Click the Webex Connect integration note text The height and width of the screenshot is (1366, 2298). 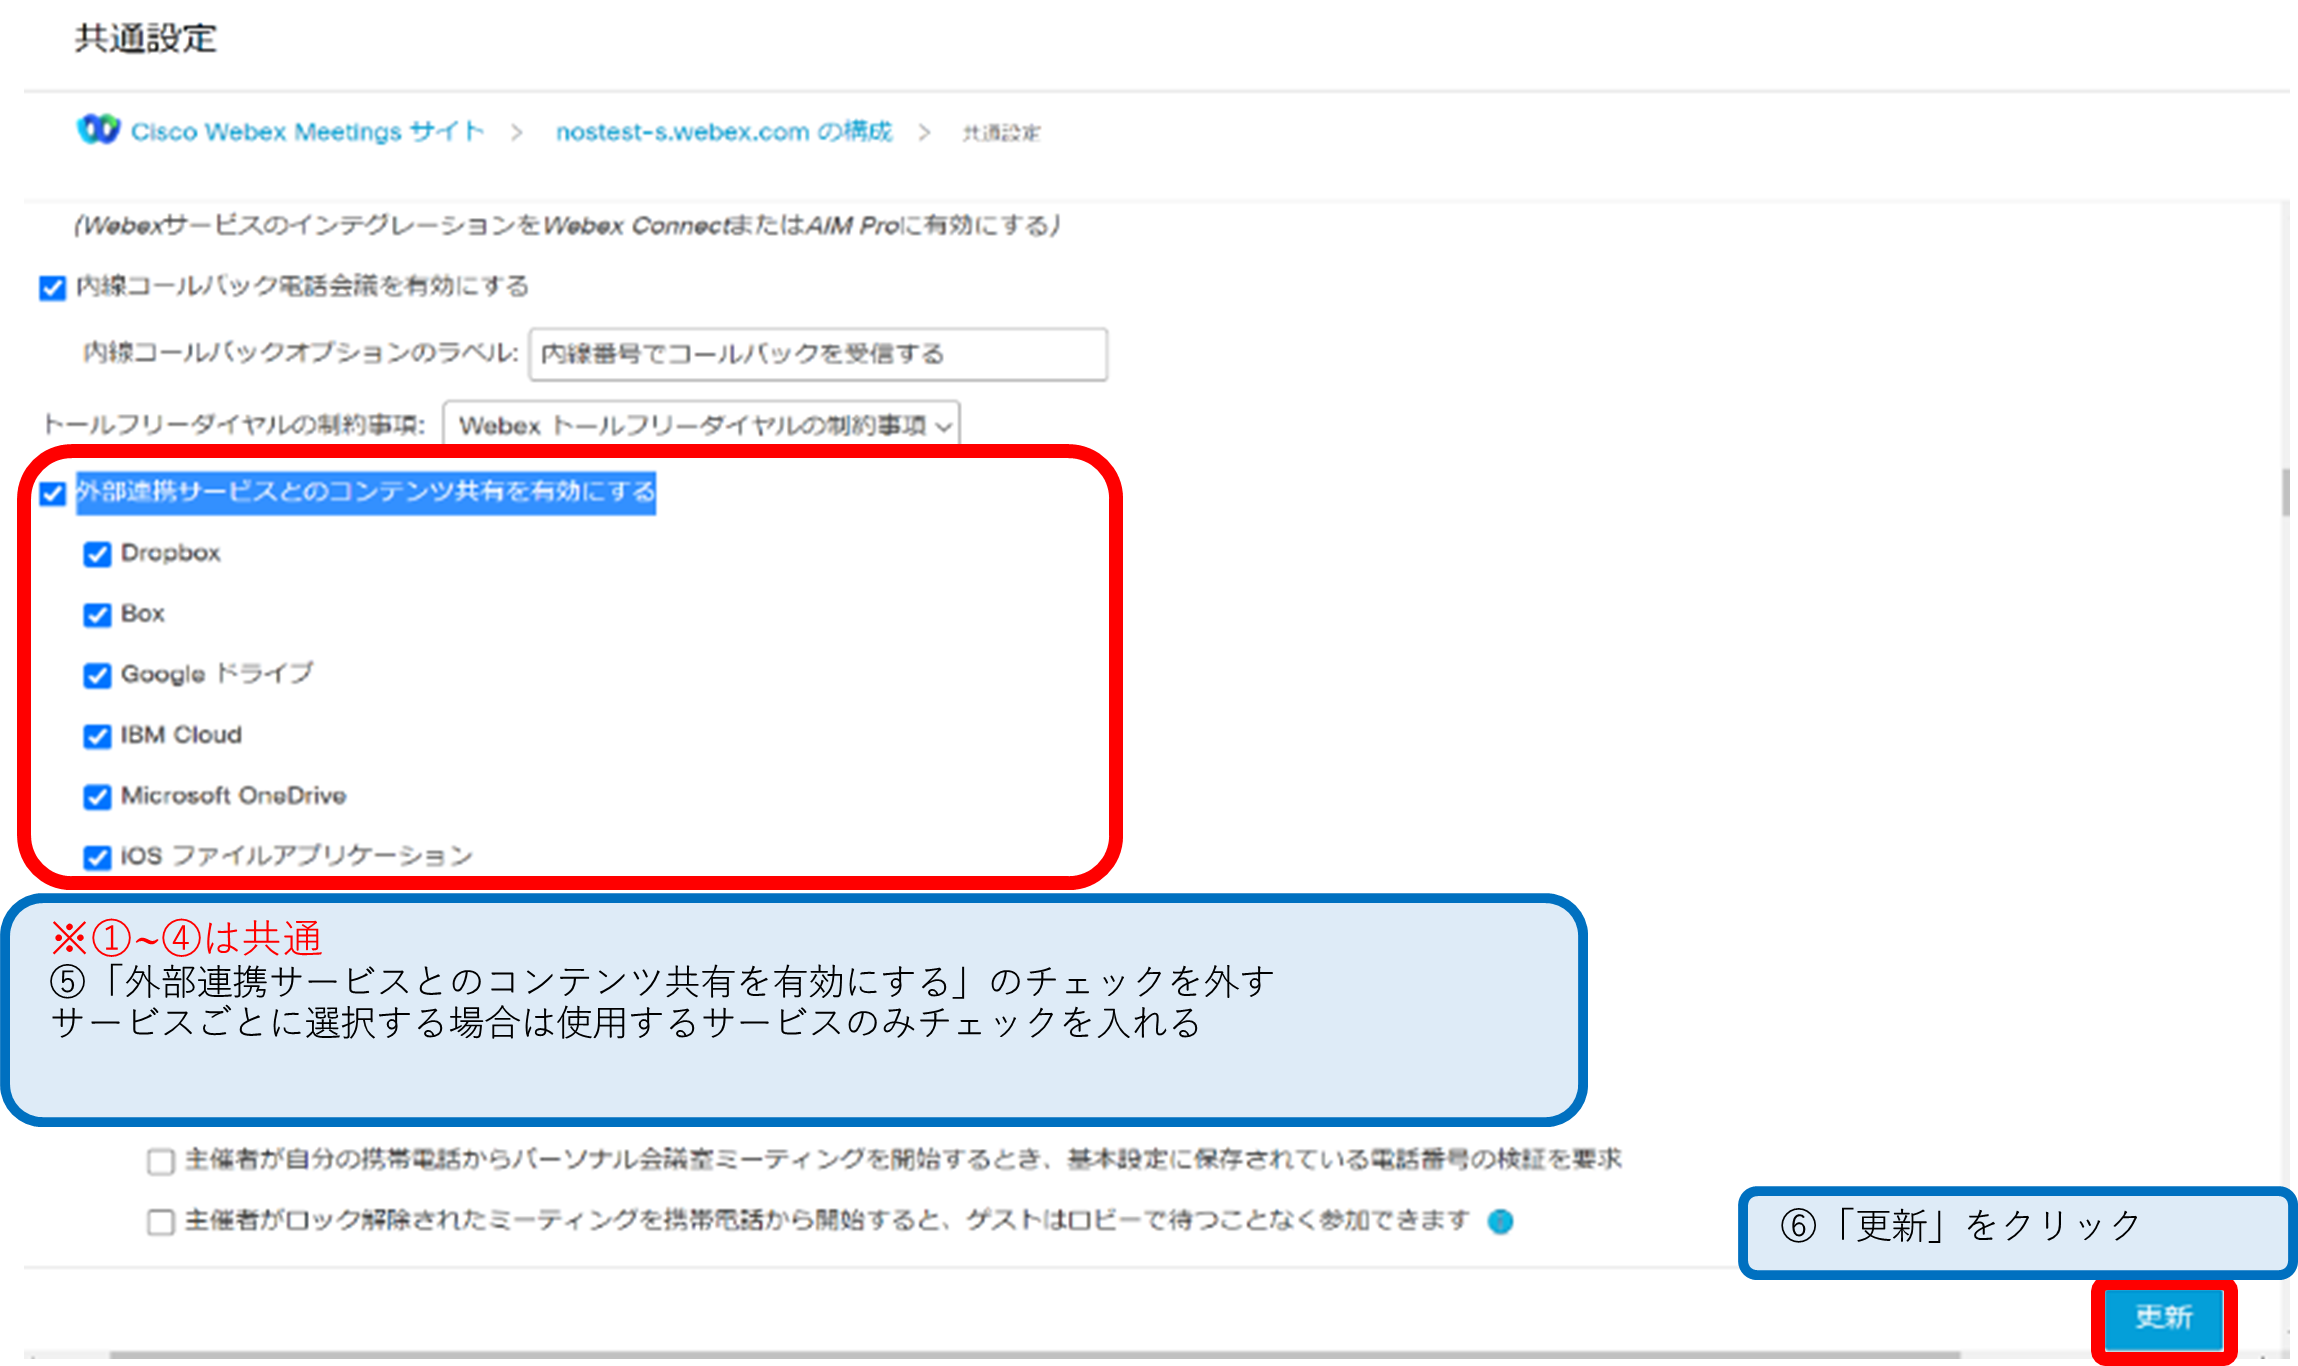tap(567, 226)
